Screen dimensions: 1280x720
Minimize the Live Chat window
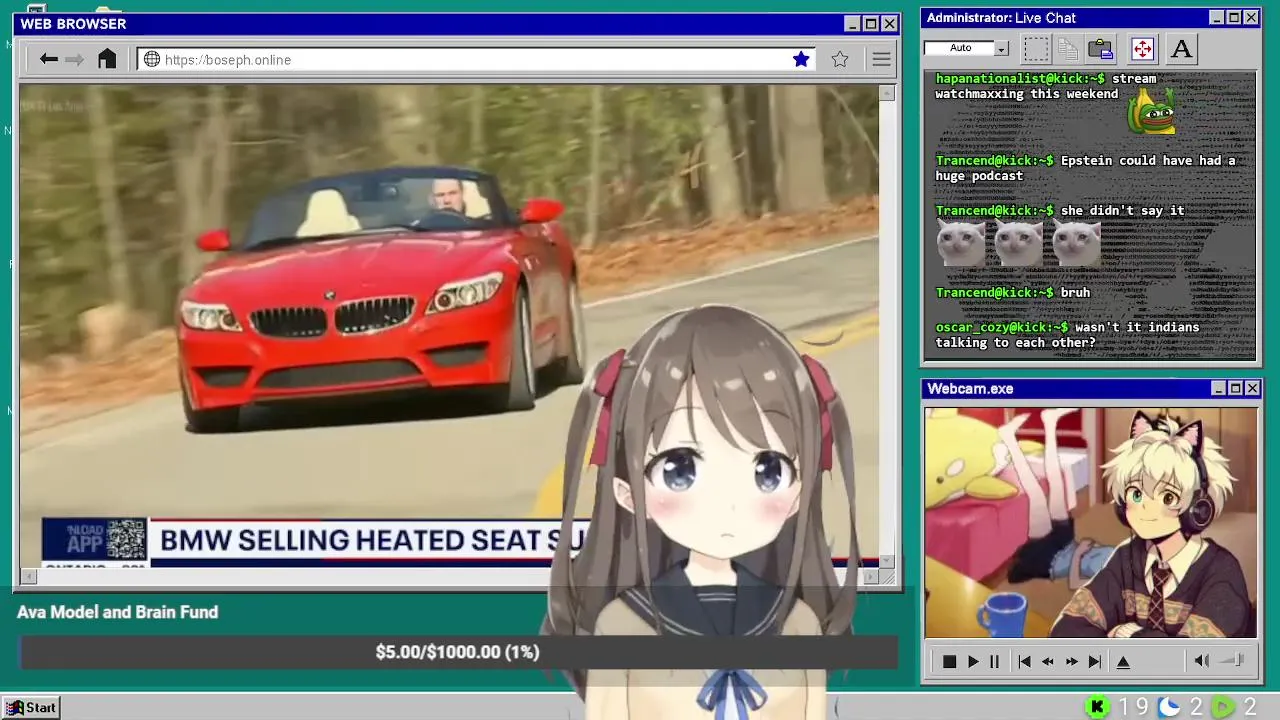coord(1216,18)
